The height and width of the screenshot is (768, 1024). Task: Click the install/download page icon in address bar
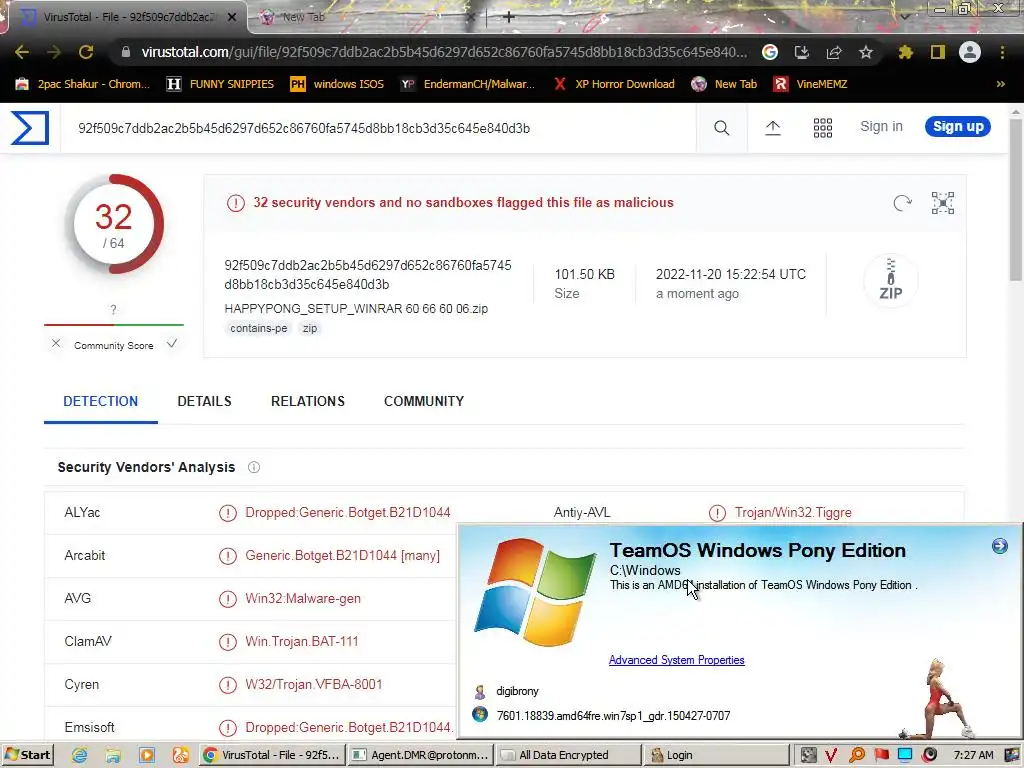pos(802,52)
